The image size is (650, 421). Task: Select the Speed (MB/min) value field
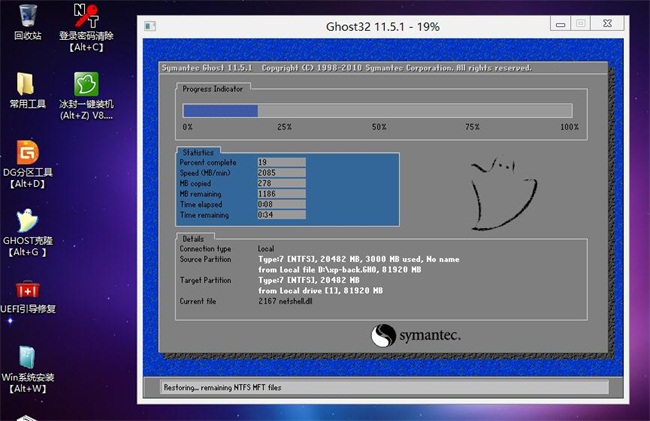tap(280, 172)
